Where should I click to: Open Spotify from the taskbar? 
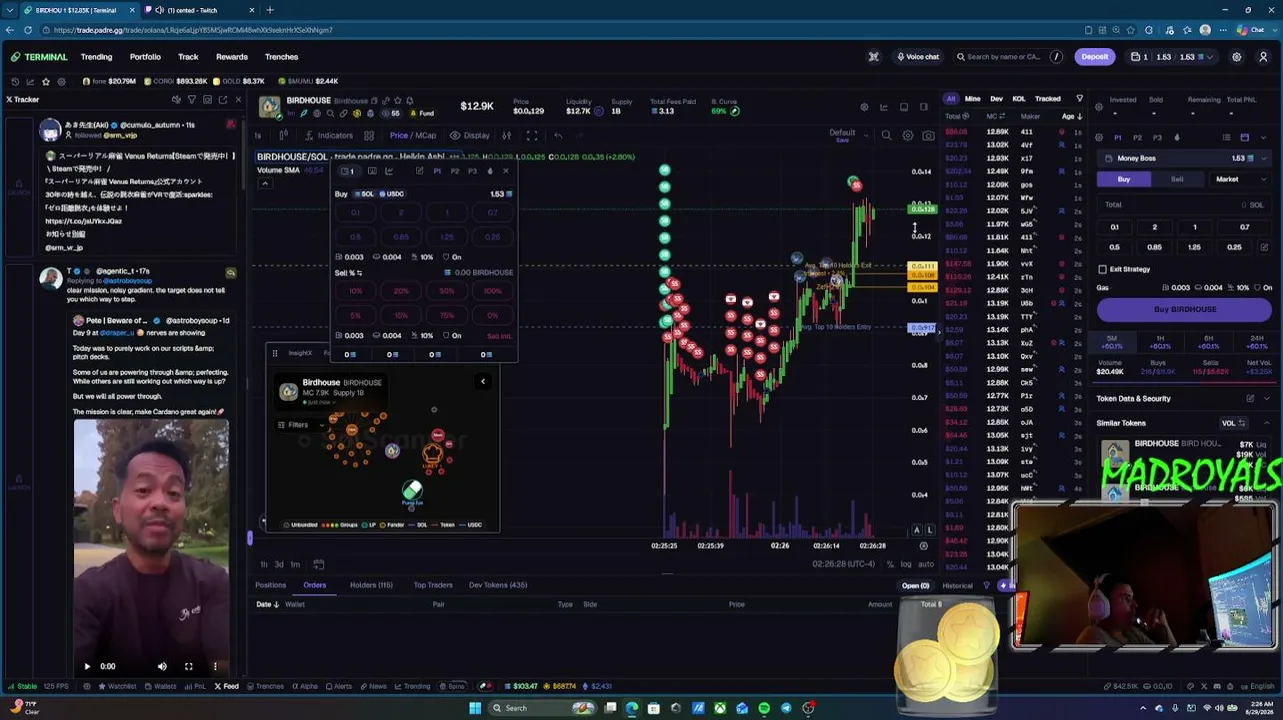[764, 708]
